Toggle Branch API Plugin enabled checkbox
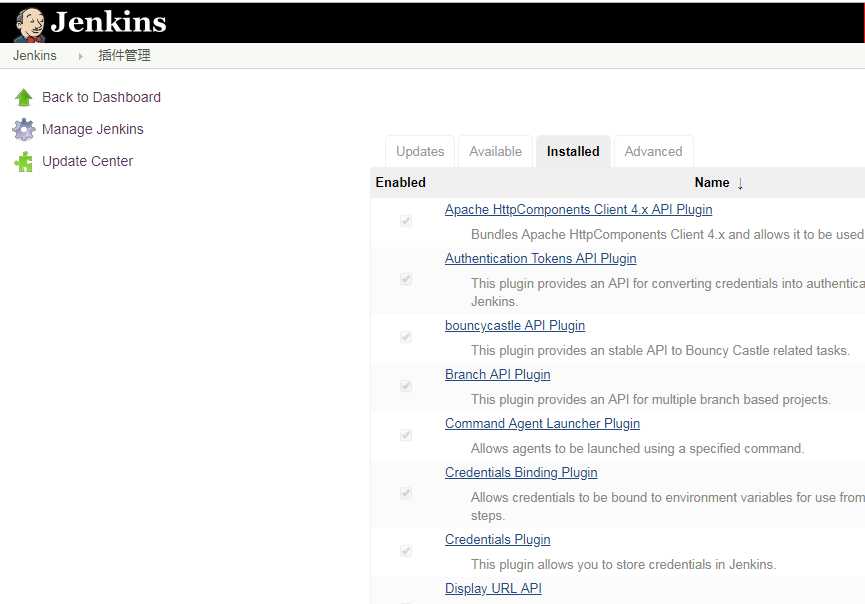Screen dimensions: 865x604 [406, 386]
